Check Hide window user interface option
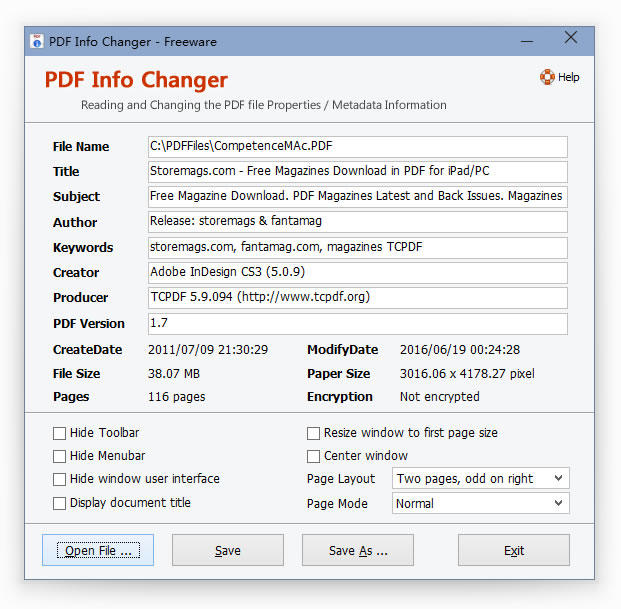Image resolution: width=621 pixels, height=609 pixels. point(60,479)
